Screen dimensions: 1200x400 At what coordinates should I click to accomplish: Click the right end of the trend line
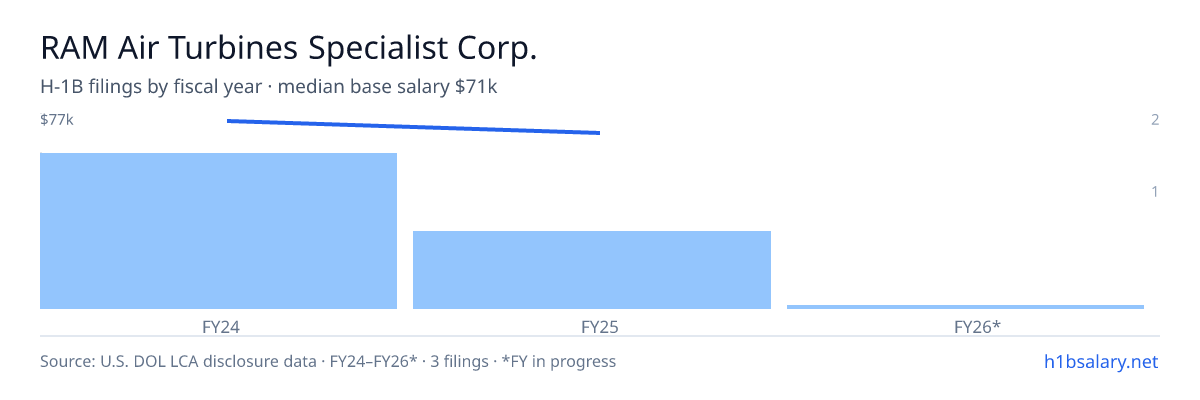(x=598, y=133)
